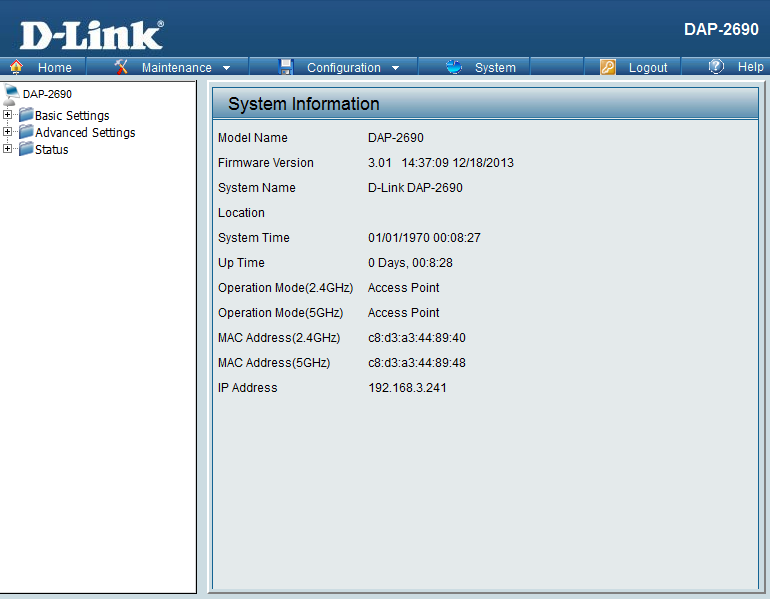This screenshot has height=599, width=770.
Task: Expand the Status tree node
Action: [x=7, y=148]
